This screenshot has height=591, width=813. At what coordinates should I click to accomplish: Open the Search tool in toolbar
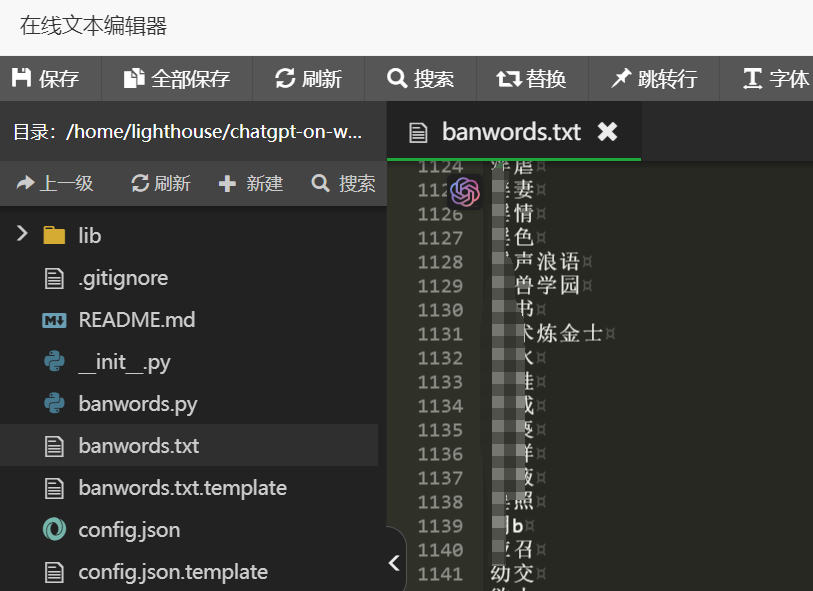421,79
